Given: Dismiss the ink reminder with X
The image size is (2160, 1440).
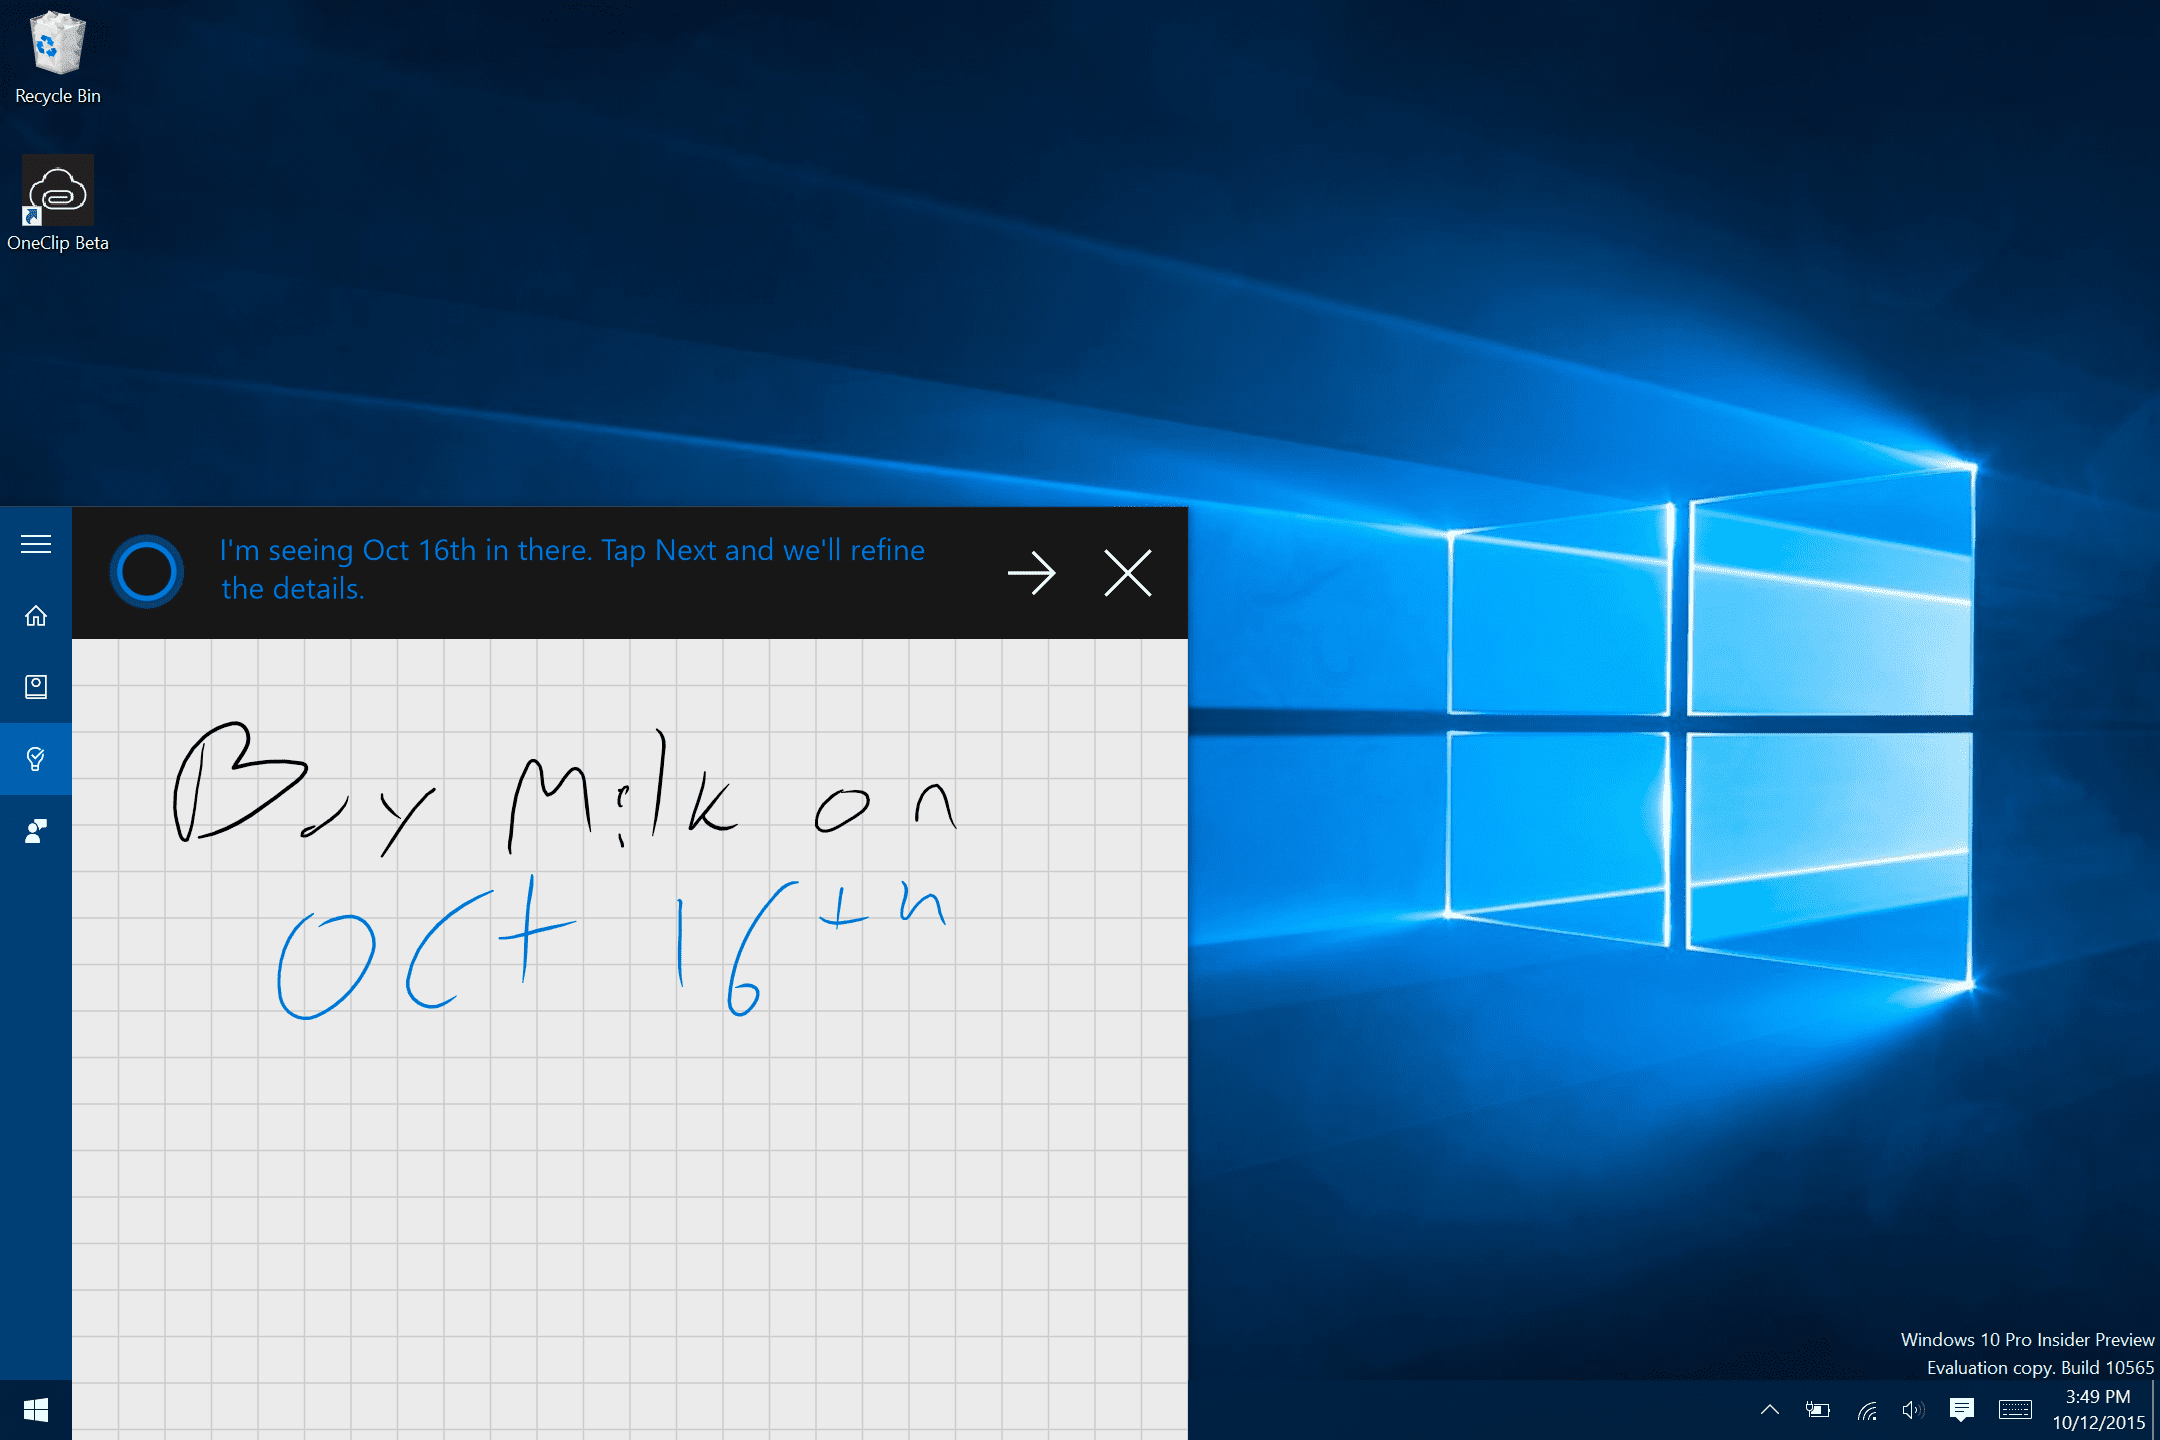Looking at the screenshot, I should pyautogui.click(x=1127, y=573).
